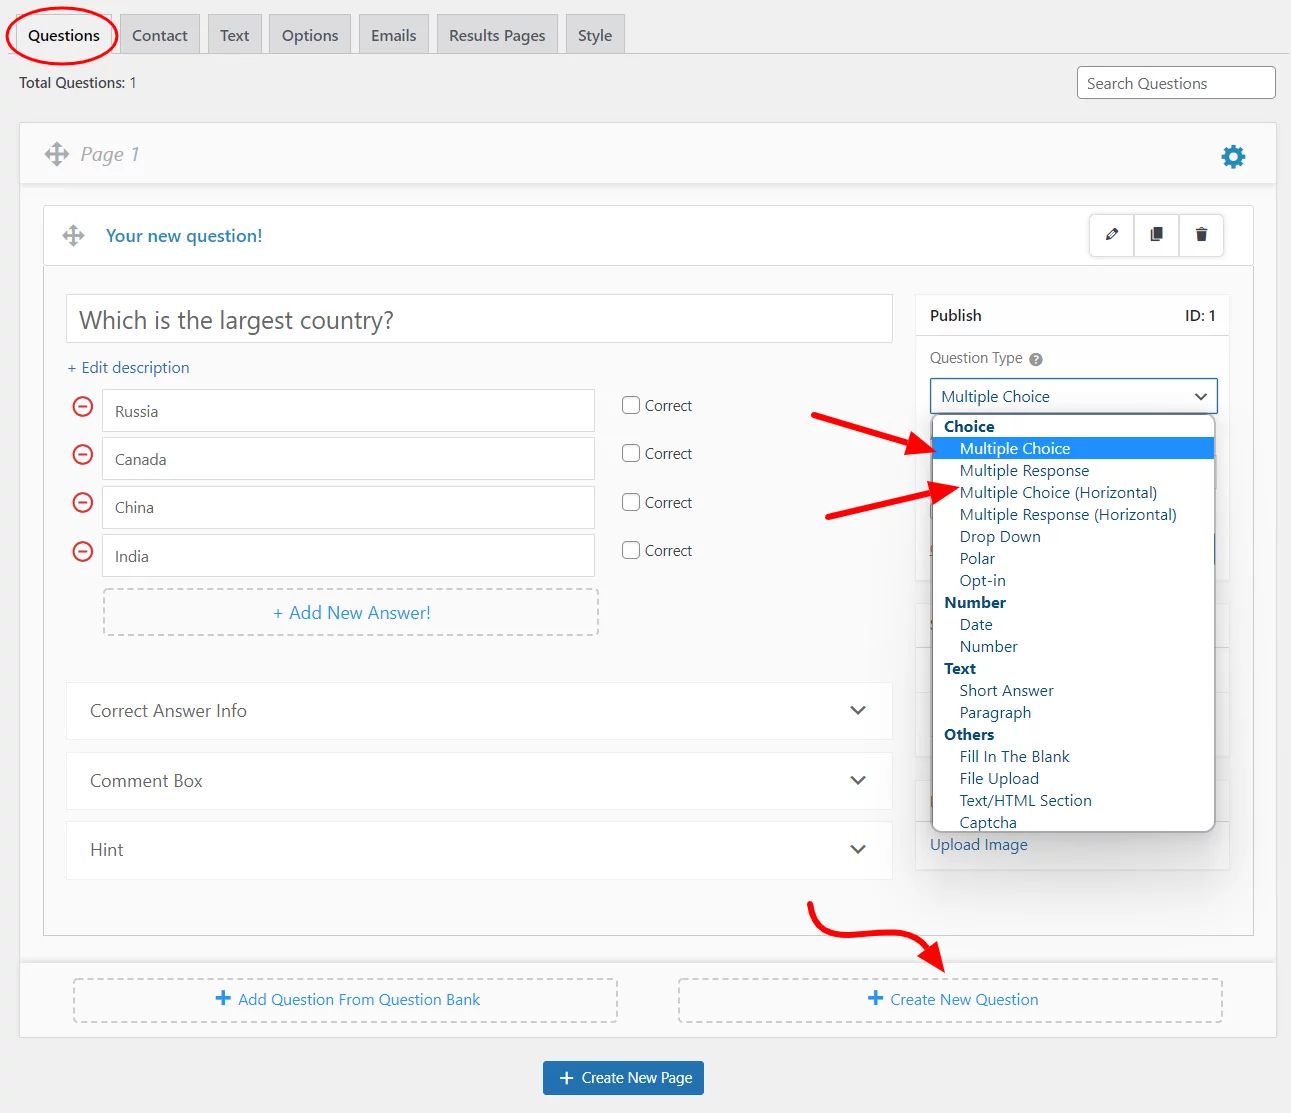
Task: Tick the Correct checkbox for China
Action: (631, 502)
